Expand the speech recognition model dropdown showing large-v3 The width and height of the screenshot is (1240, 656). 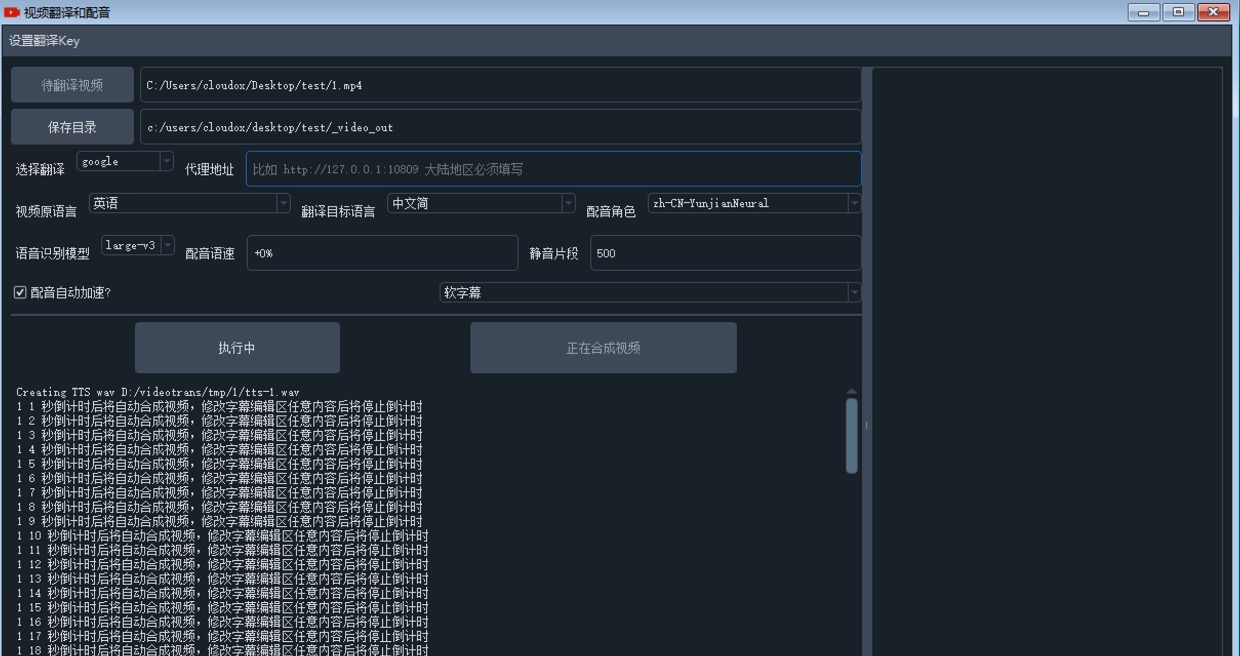tap(136, 244)
